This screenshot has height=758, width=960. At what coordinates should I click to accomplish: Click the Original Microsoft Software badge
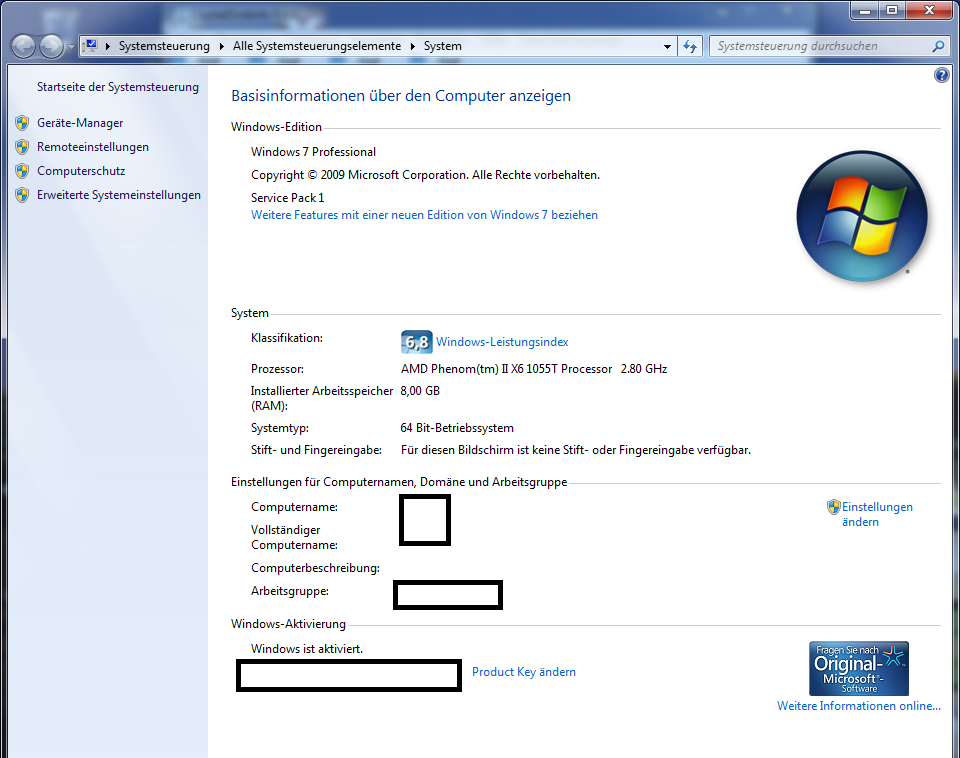coord(858,669)
